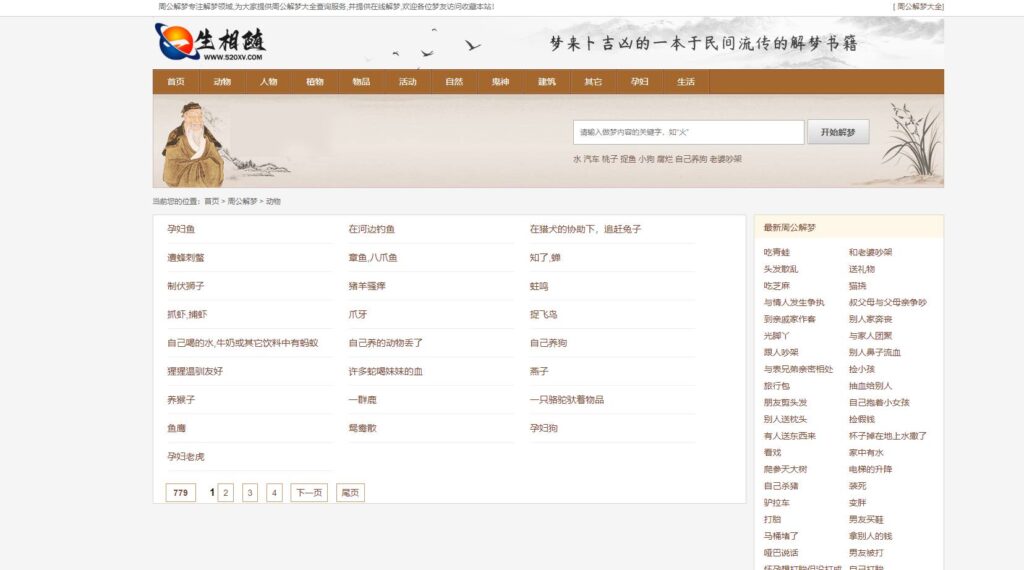This screenshot has height=570, width=1024.
Task: Open the 自己养的动物丢了 entry
Action: [385, 343]
